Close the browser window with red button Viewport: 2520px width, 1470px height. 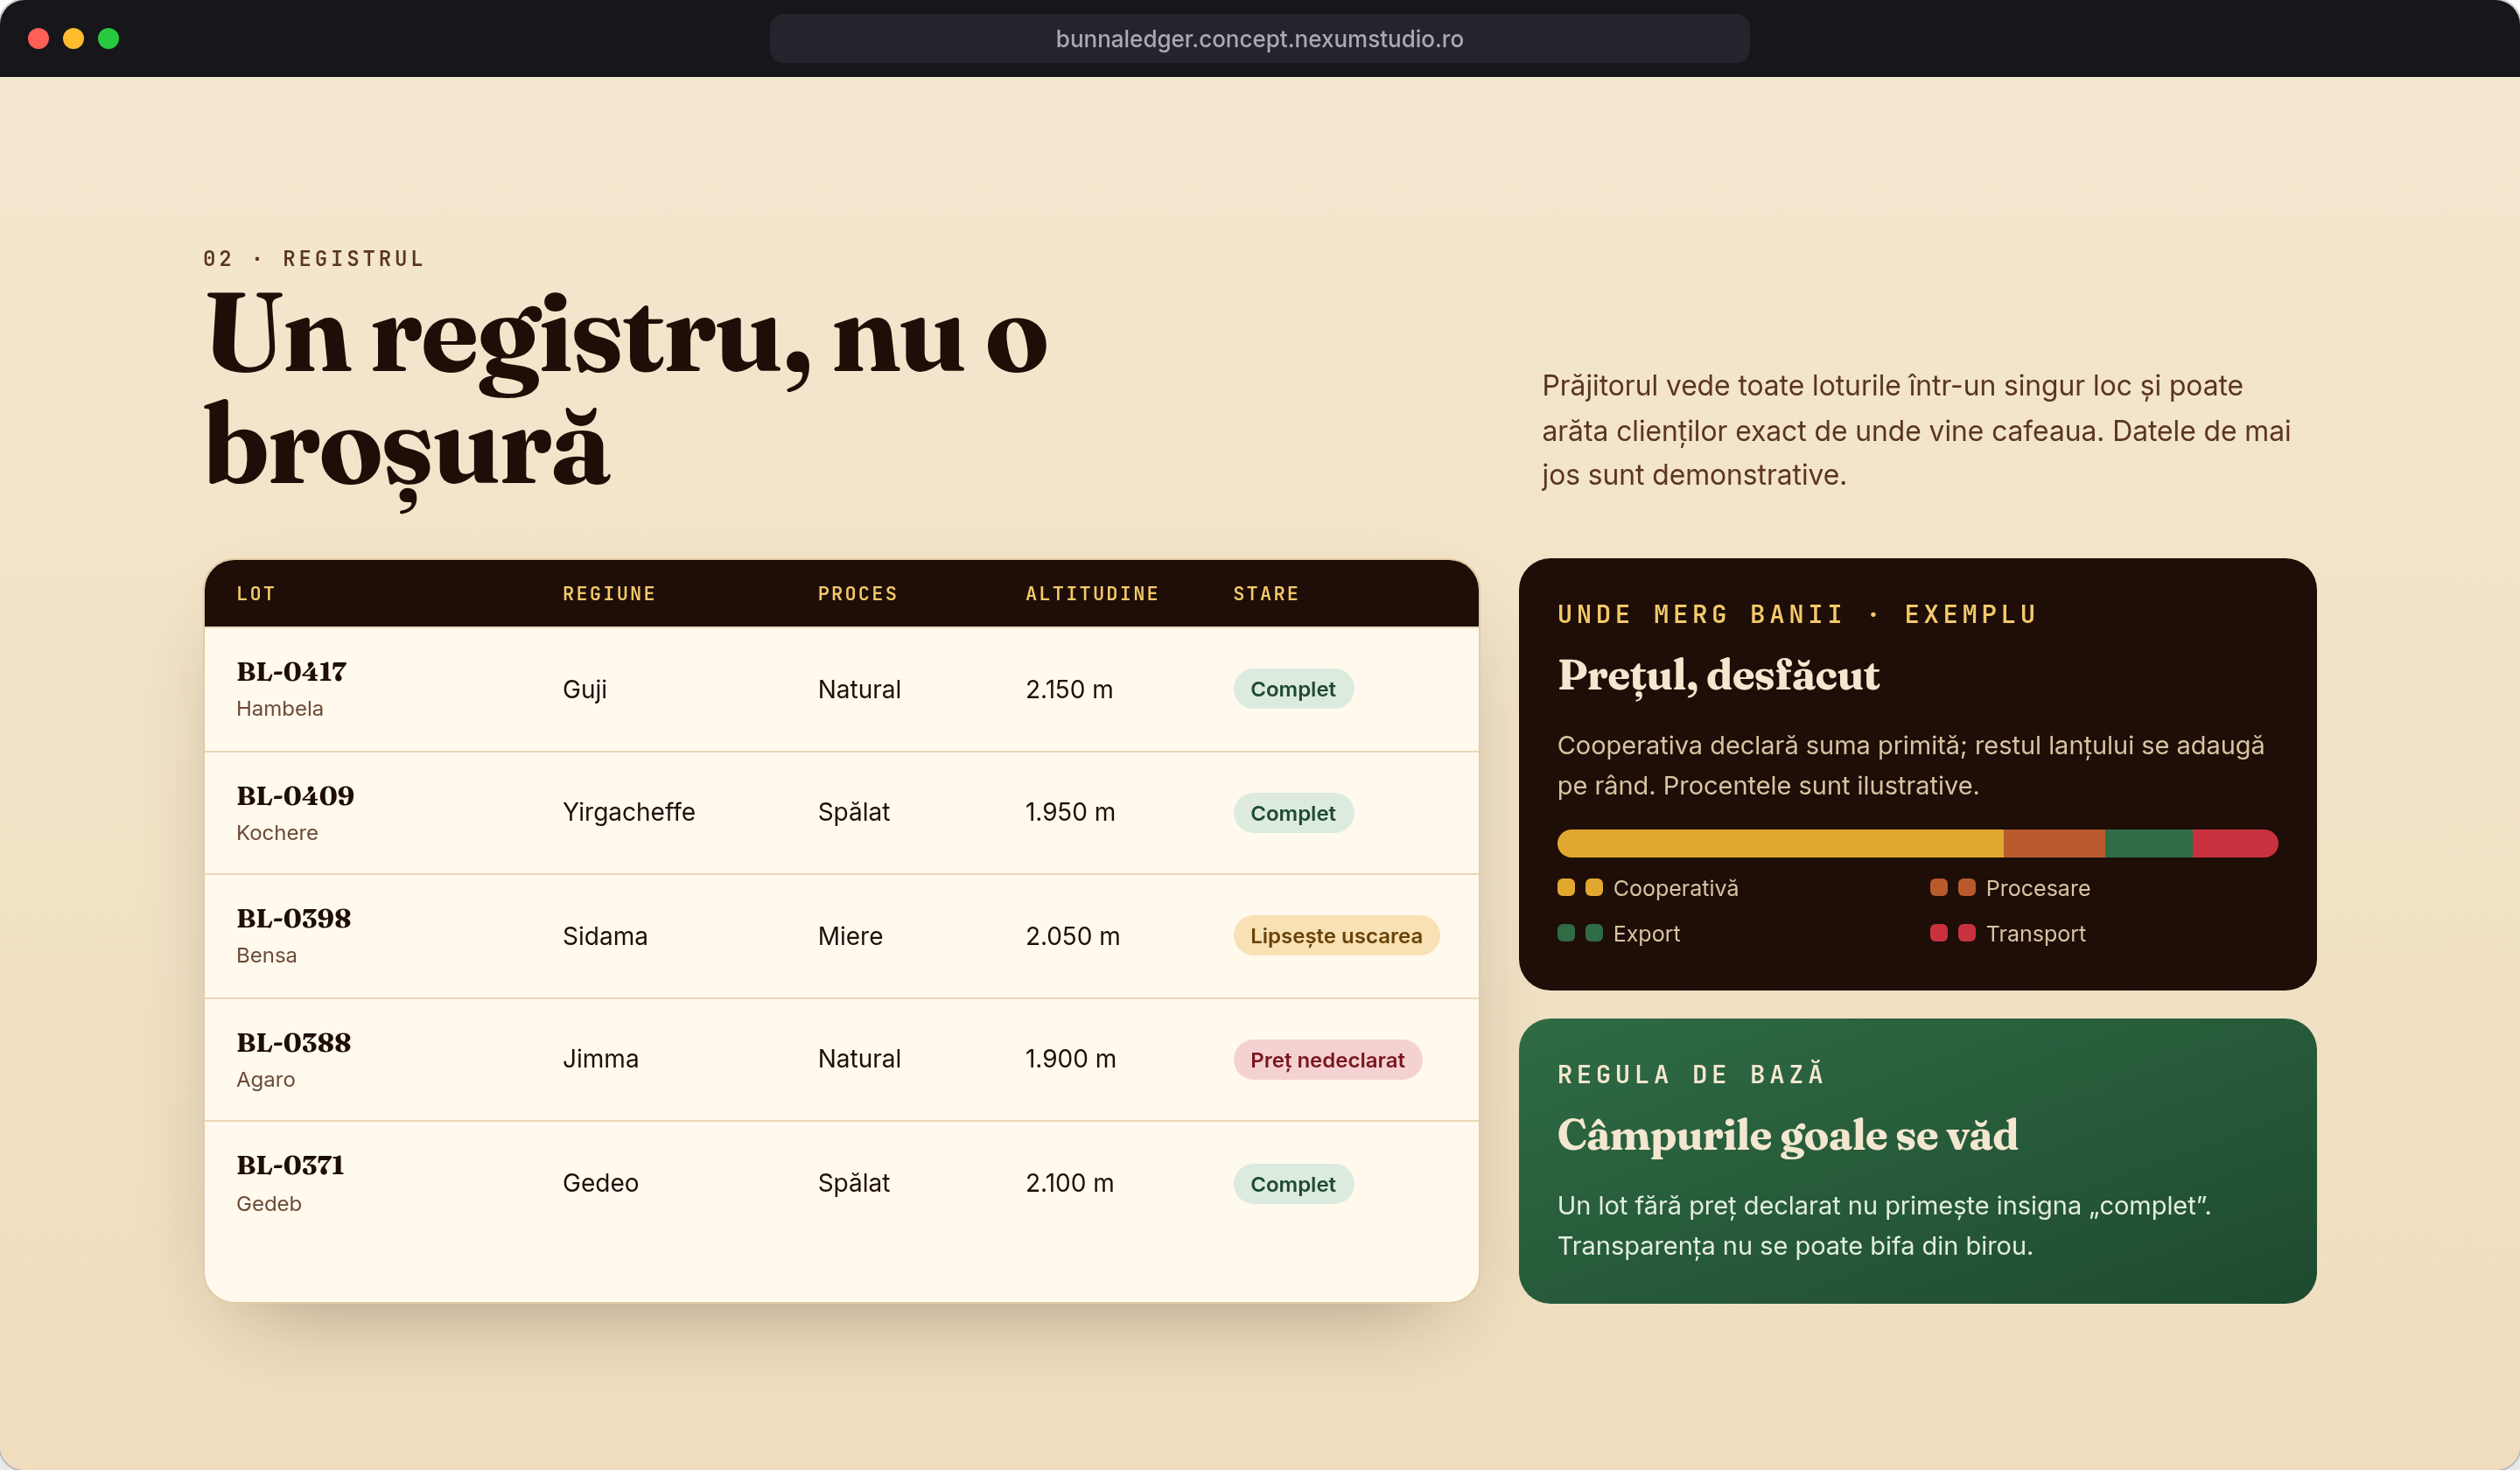pyautogui.click(x=39, y=39)
